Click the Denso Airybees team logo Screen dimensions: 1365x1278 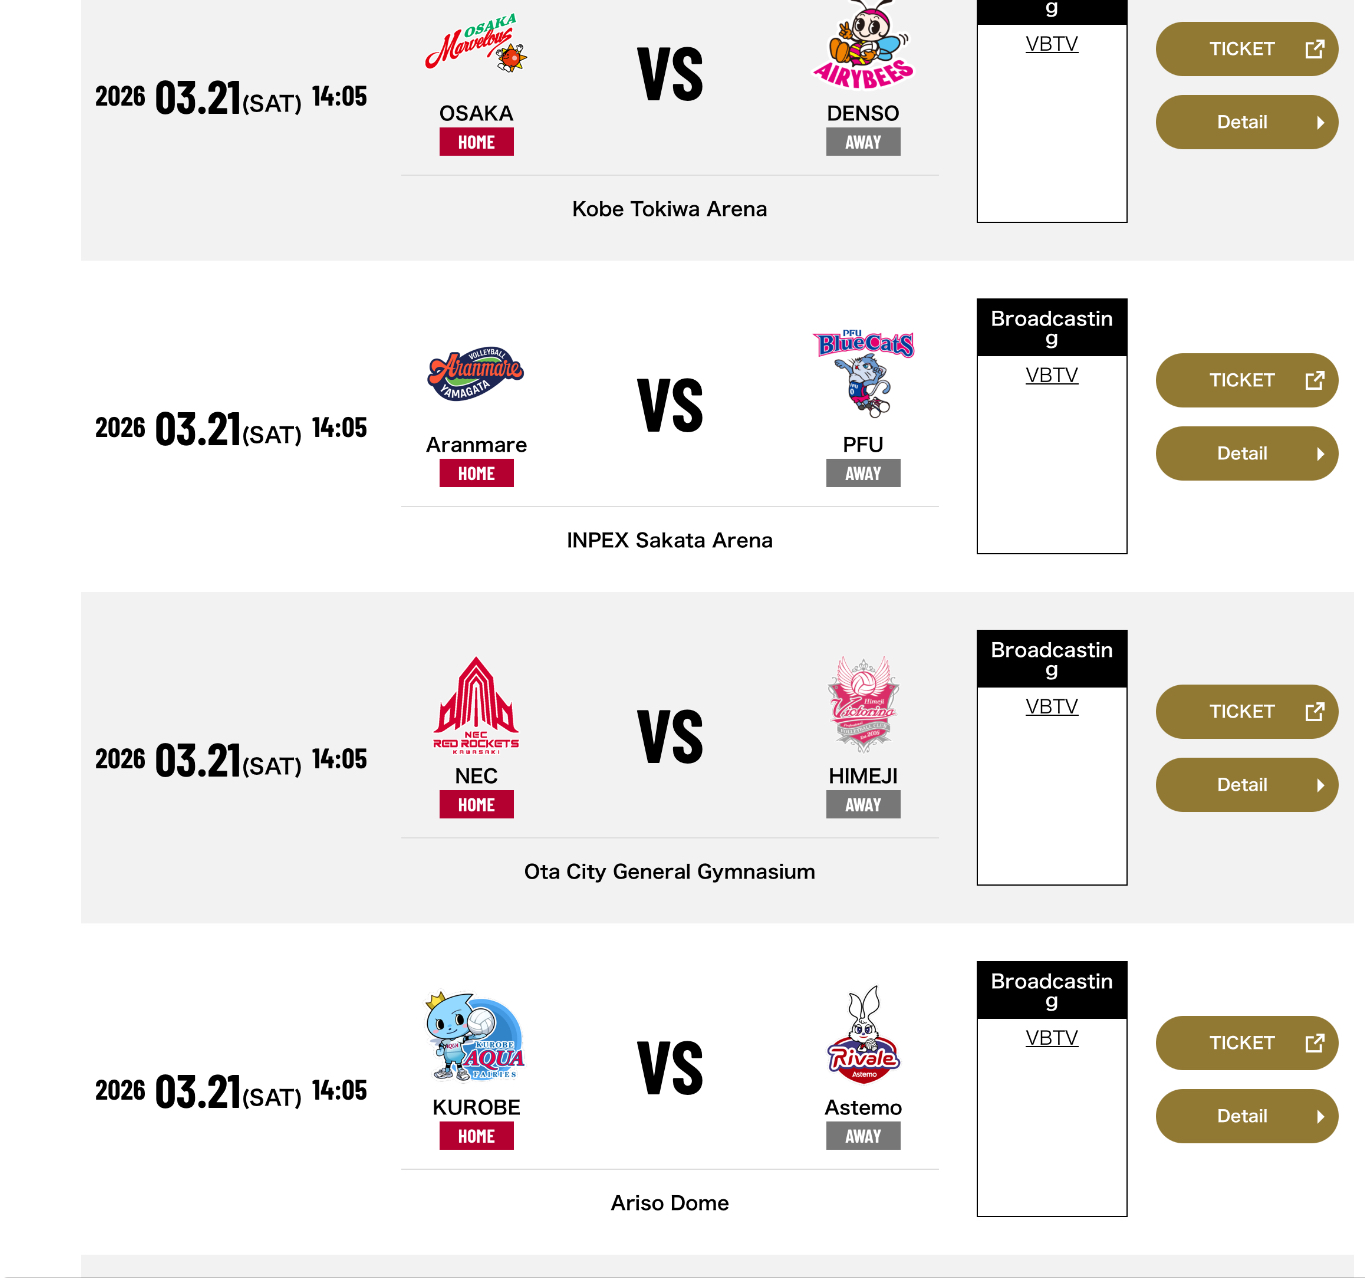point(863,47)
